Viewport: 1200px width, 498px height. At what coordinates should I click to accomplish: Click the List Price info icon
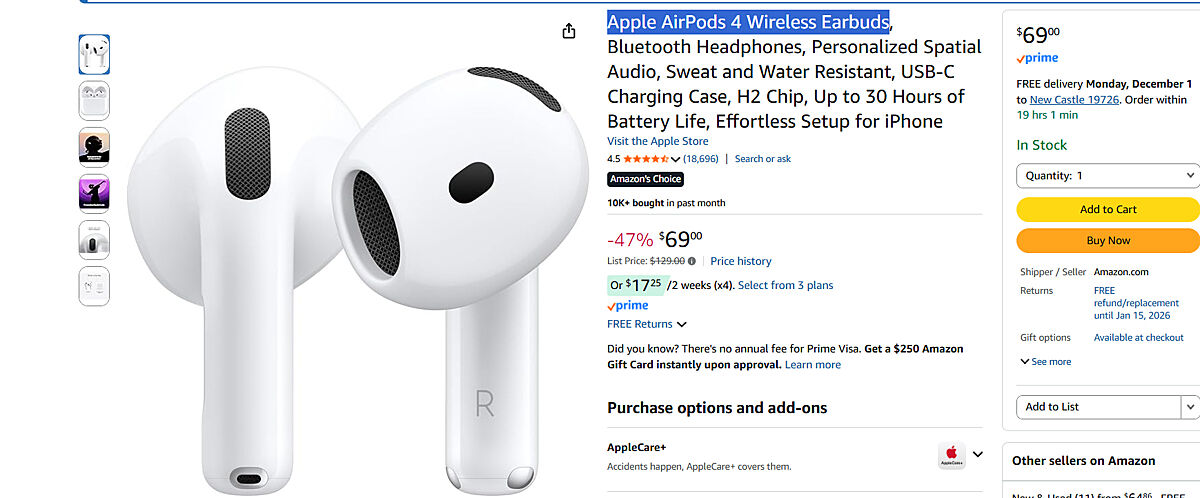point(692,261)
